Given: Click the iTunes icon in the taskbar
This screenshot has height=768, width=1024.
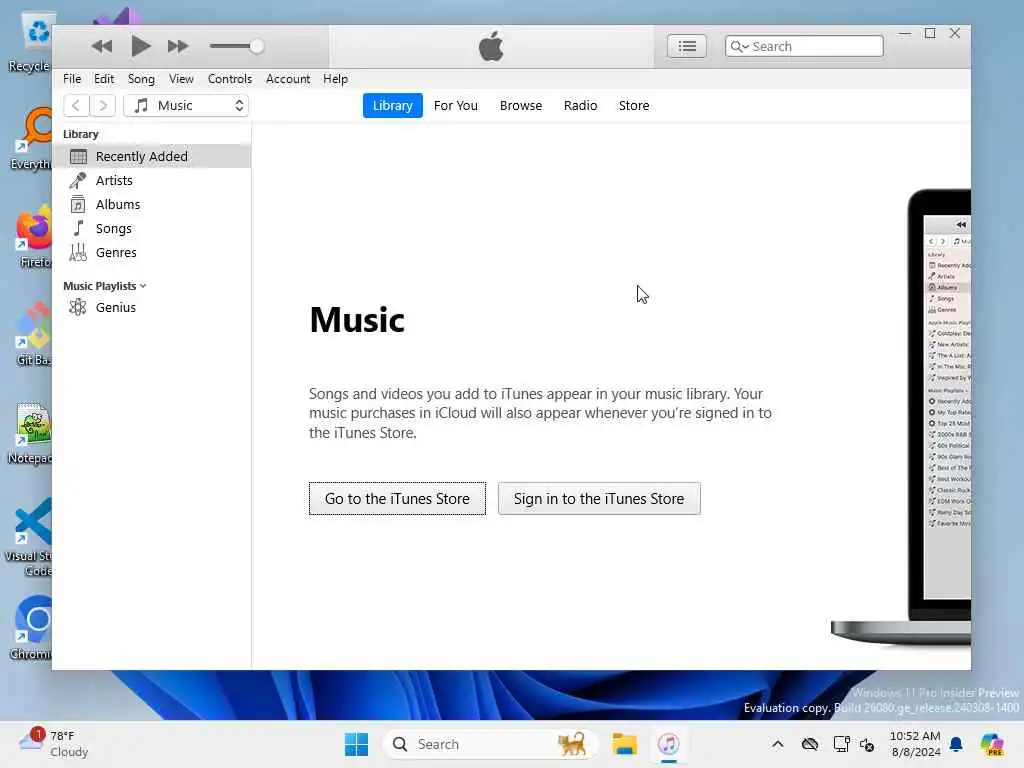Looking at the screenshot, I should coord(668,744).
